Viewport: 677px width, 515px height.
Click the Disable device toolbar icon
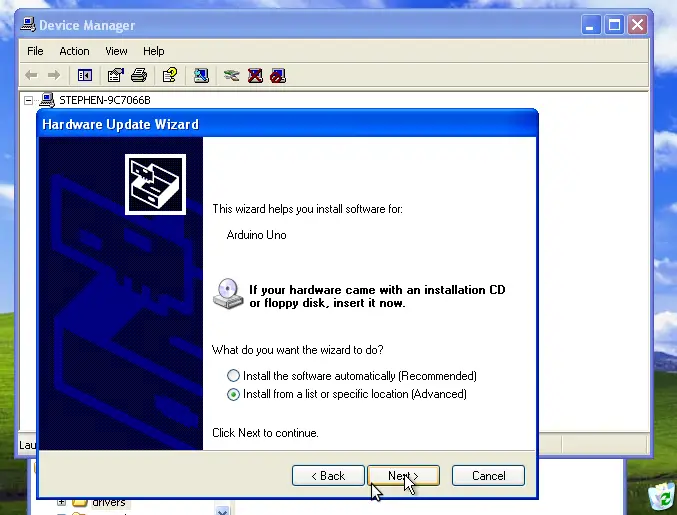(278, 76)
